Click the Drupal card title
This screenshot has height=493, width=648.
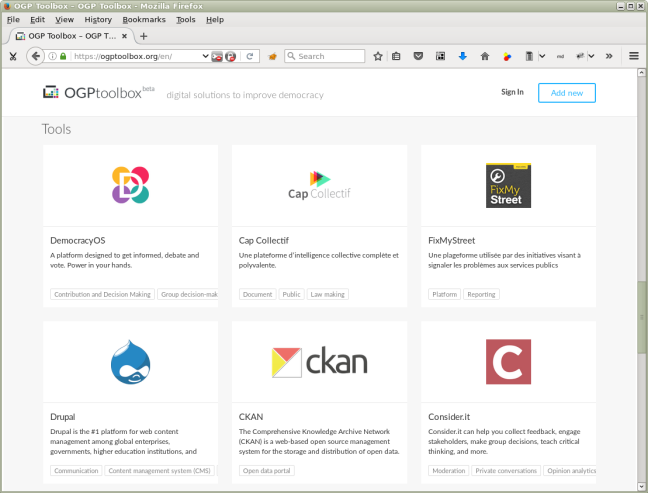(x=63, y=417)
